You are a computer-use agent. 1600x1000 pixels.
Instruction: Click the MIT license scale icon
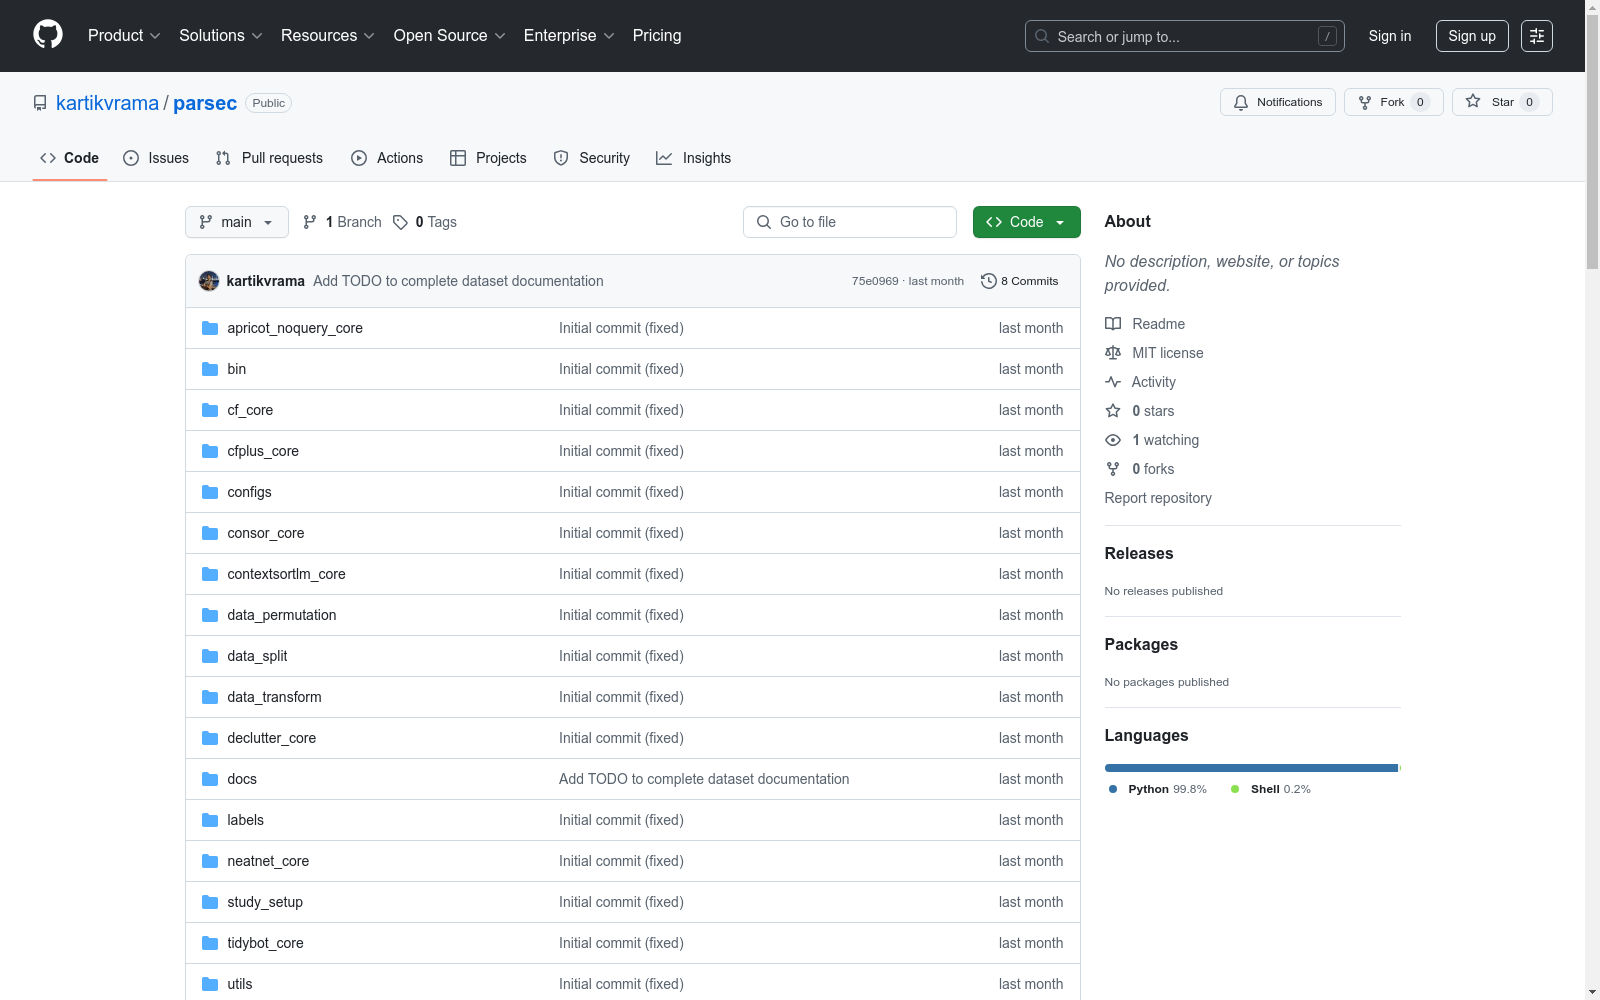pyautogui.click(x=1113, y=353)
